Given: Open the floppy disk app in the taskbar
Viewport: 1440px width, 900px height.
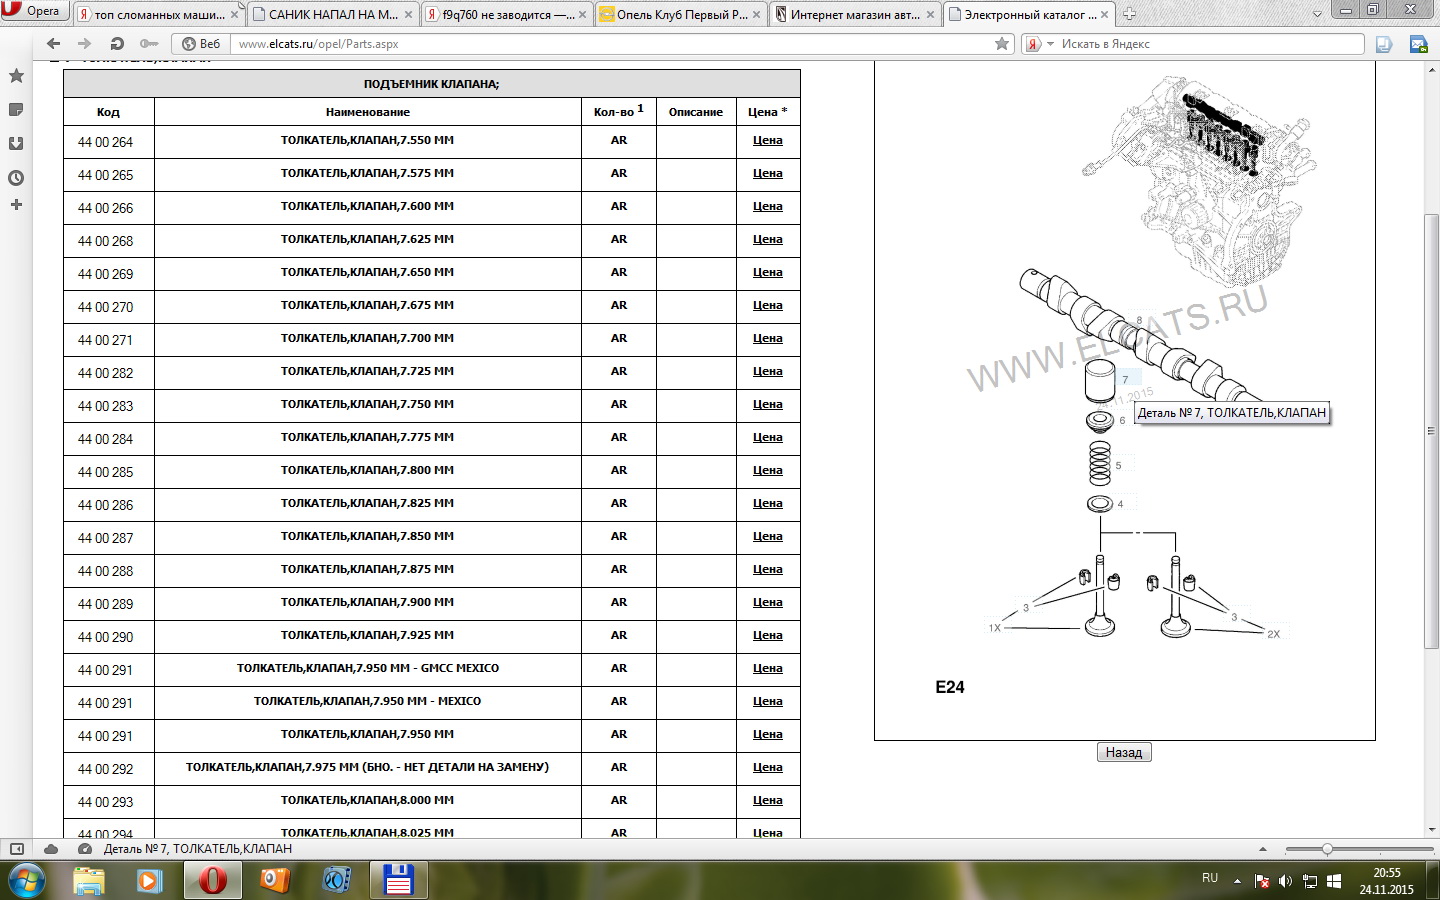Looking at the screenshot, I should coord(398,880).
